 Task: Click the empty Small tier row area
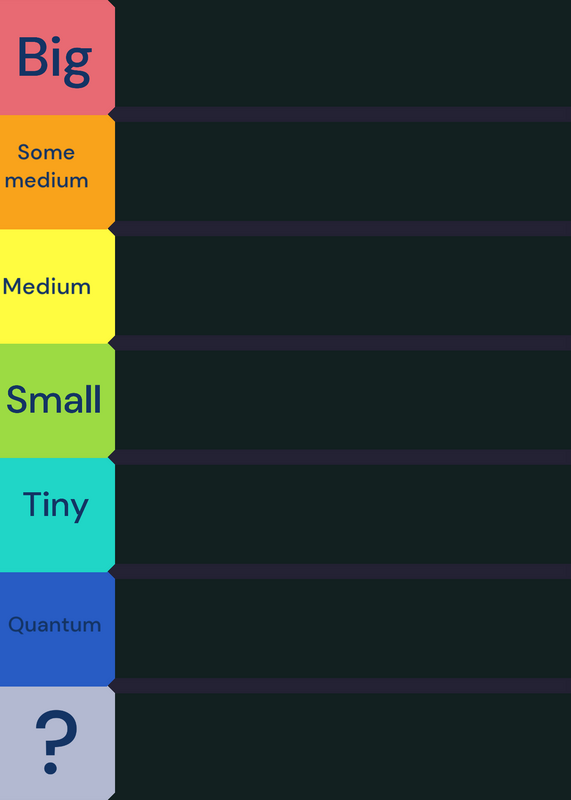pyautogui.click(x=343, y=400)
